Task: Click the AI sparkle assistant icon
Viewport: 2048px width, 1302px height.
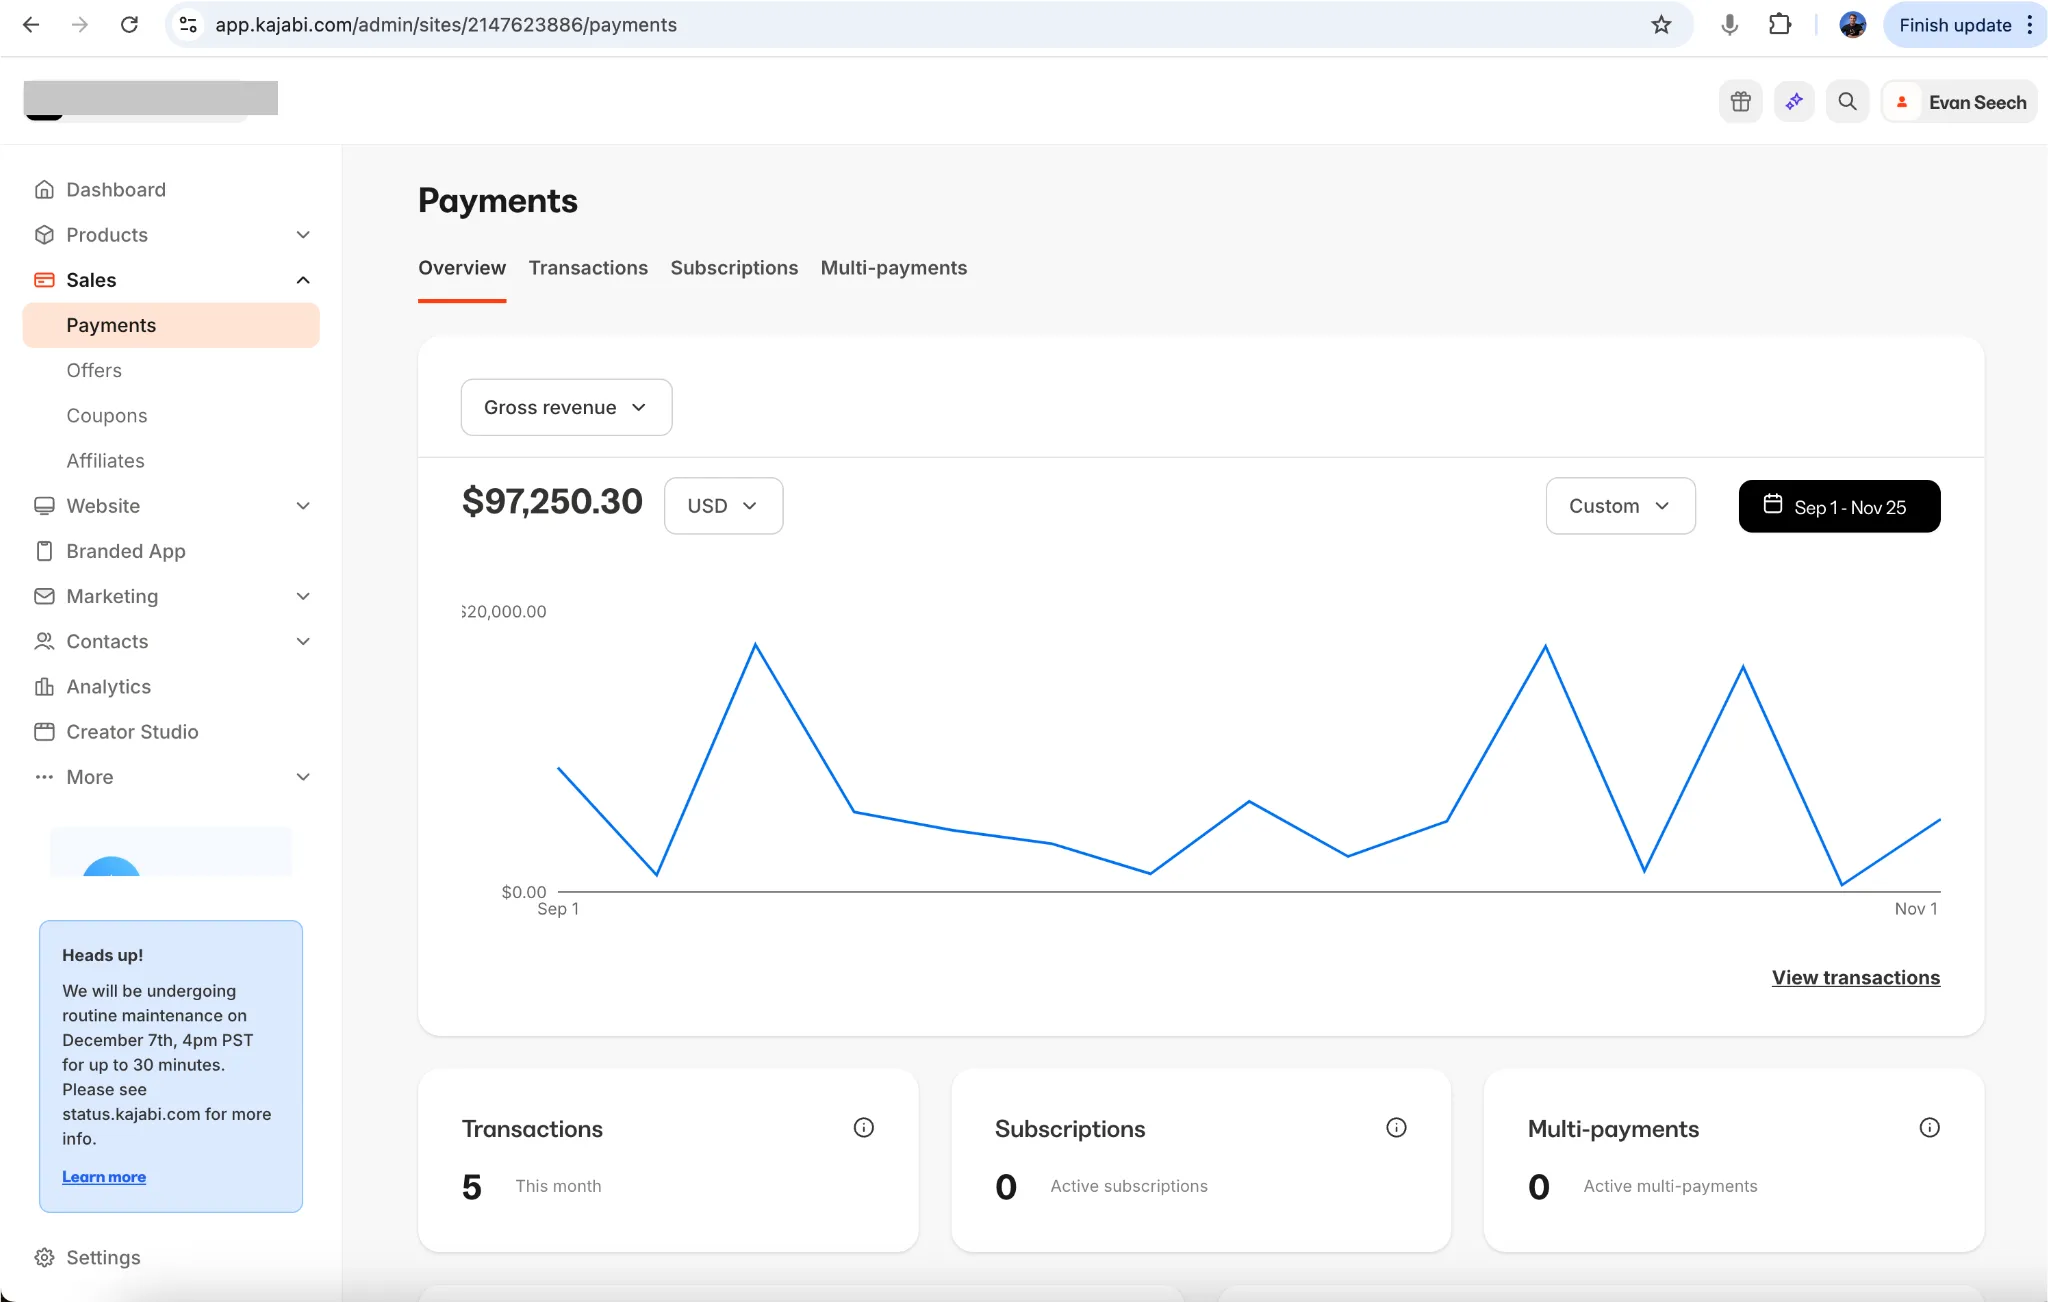Action: pyautogui.click(x=1794, y=102)
